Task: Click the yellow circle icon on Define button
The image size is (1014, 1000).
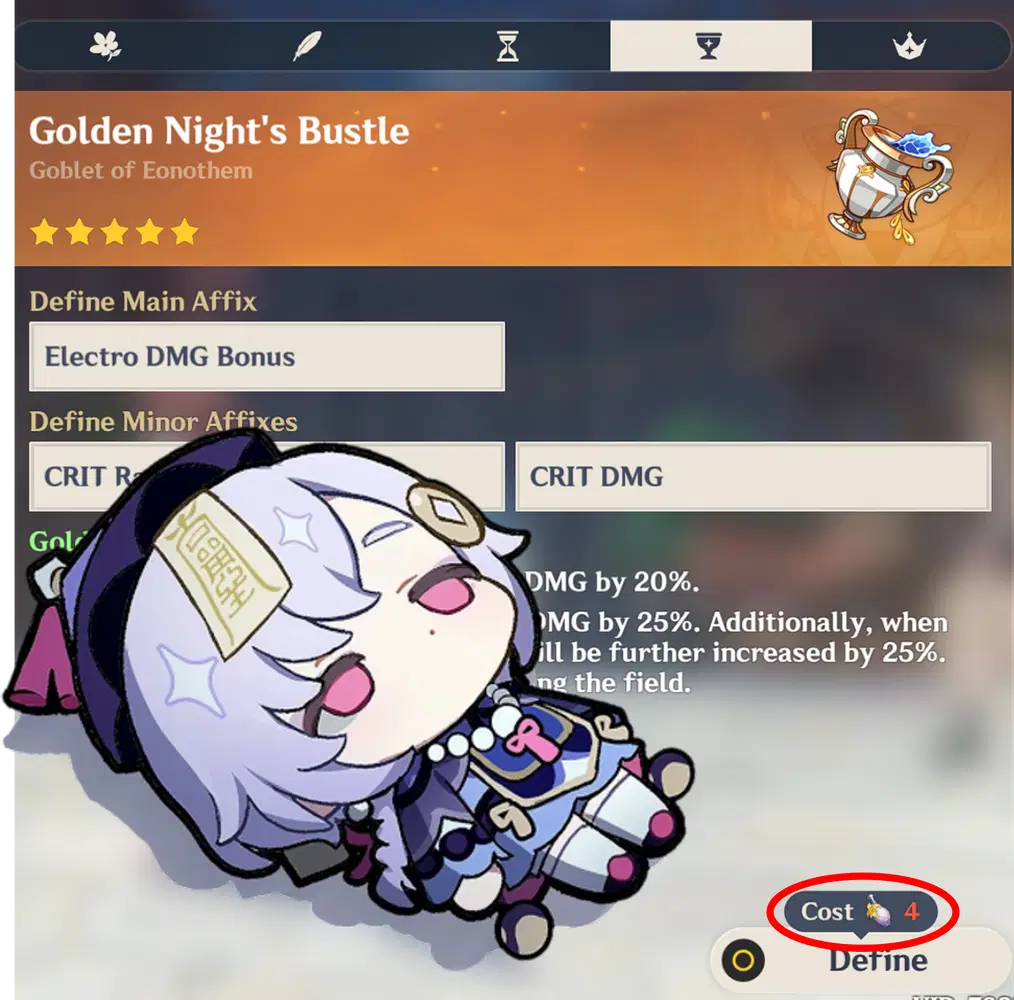Action: pyautogui.click(x=743, y=961)
